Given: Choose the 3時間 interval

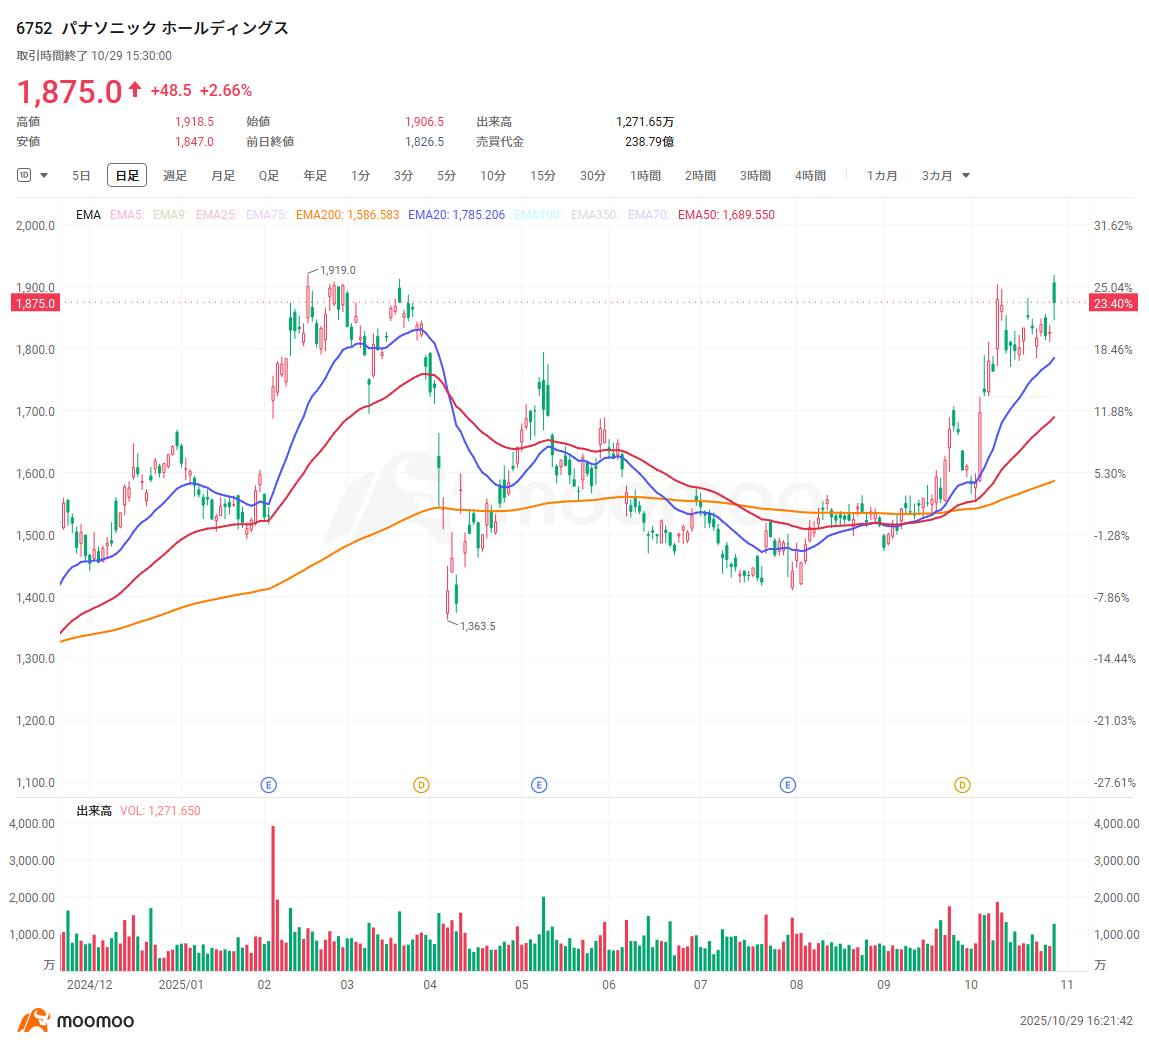Looking at the screenshot, I should pyautogui.click(x=755, y=176).
